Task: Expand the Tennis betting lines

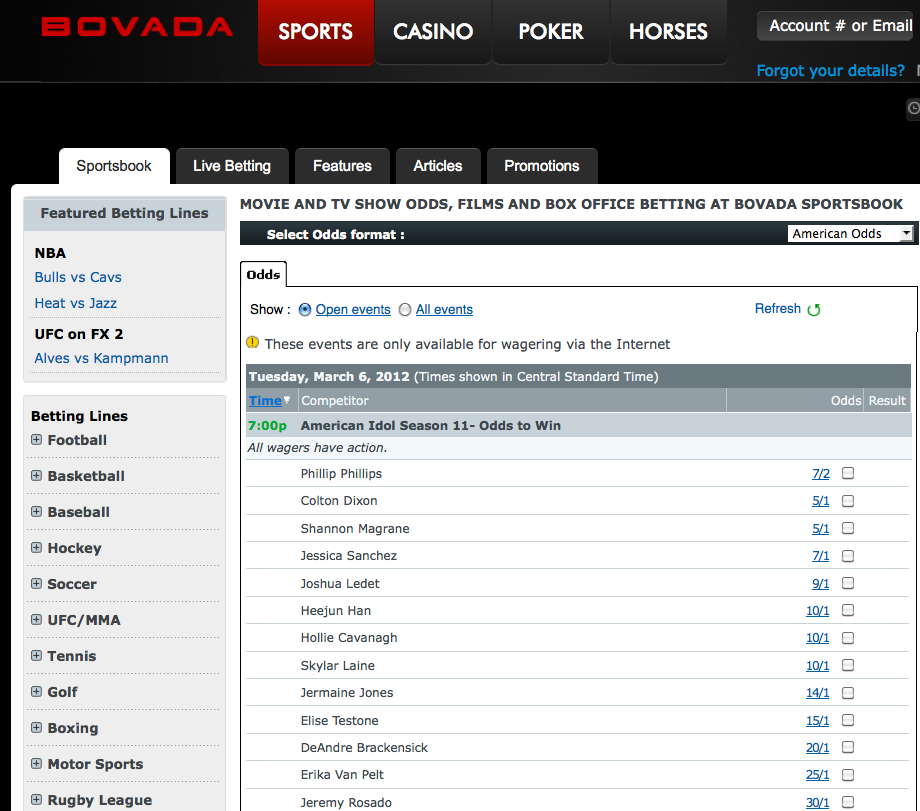Action: coord(36,655)
